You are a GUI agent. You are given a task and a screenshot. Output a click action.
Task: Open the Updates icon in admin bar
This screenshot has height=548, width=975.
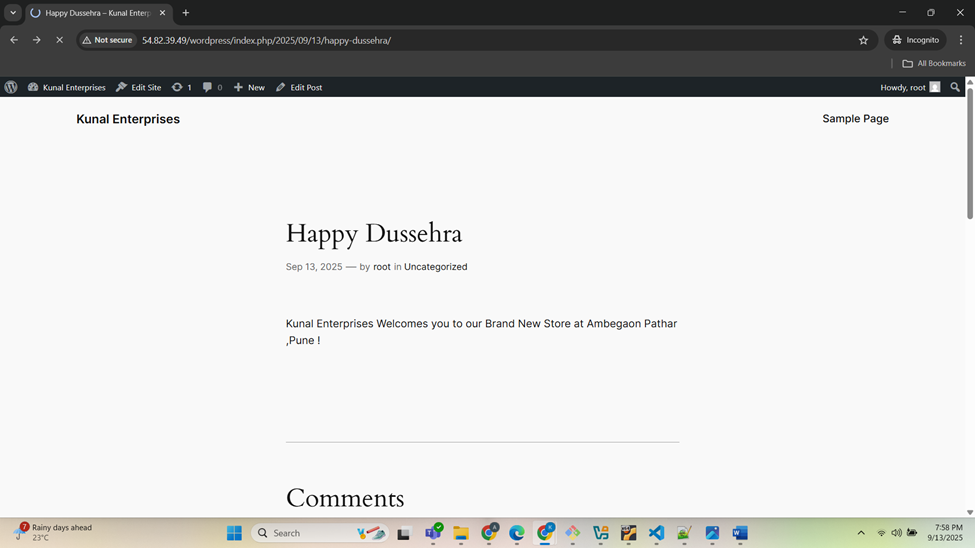point(181,87)
